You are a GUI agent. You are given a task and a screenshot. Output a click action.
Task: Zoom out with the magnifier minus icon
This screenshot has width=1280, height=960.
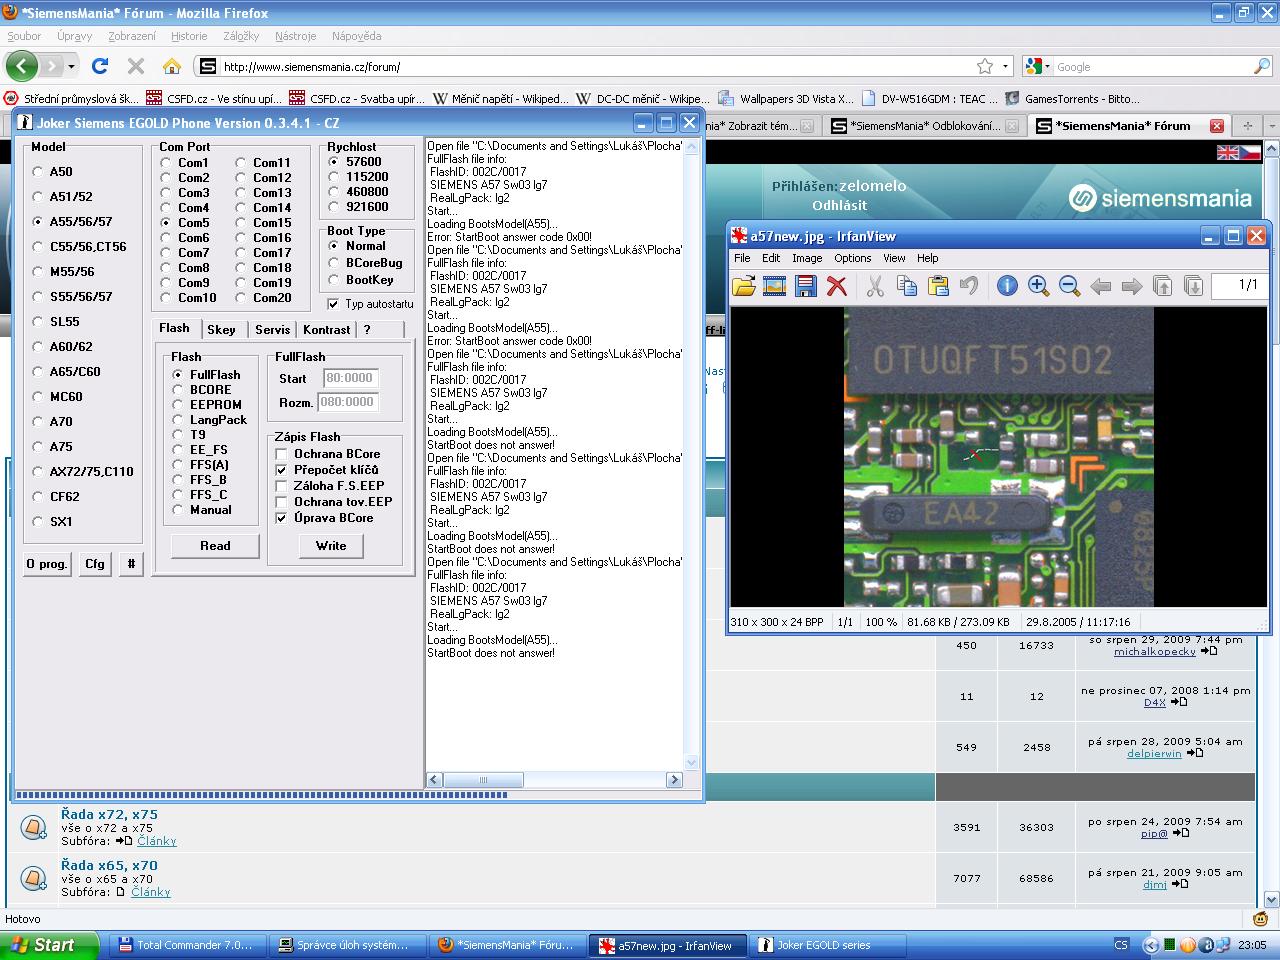click(x=1069, y=286)
